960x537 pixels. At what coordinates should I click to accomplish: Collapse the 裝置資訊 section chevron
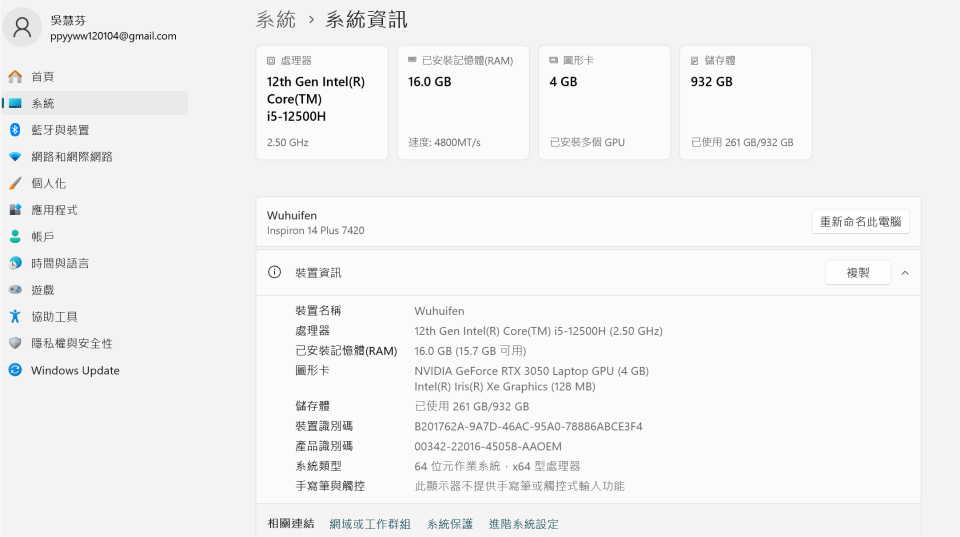905,272
